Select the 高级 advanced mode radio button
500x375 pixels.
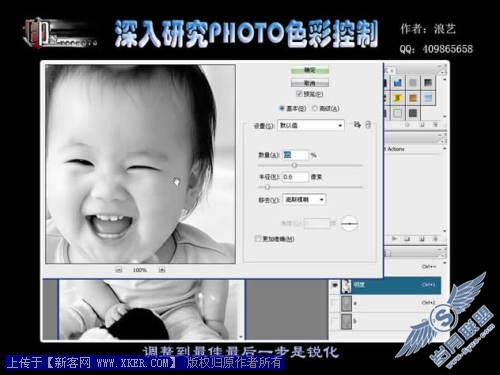tap(315, 108)
